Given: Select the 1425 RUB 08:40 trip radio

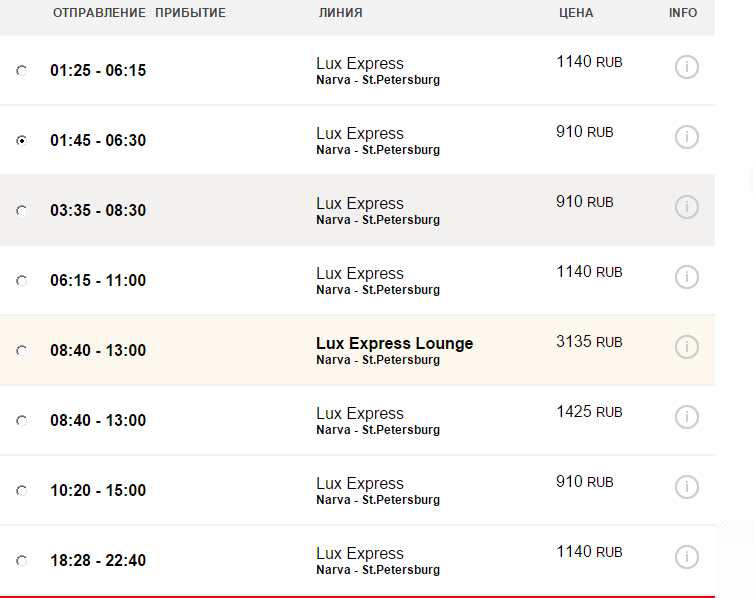Looking at the screenshot, I should pos(22,421).
